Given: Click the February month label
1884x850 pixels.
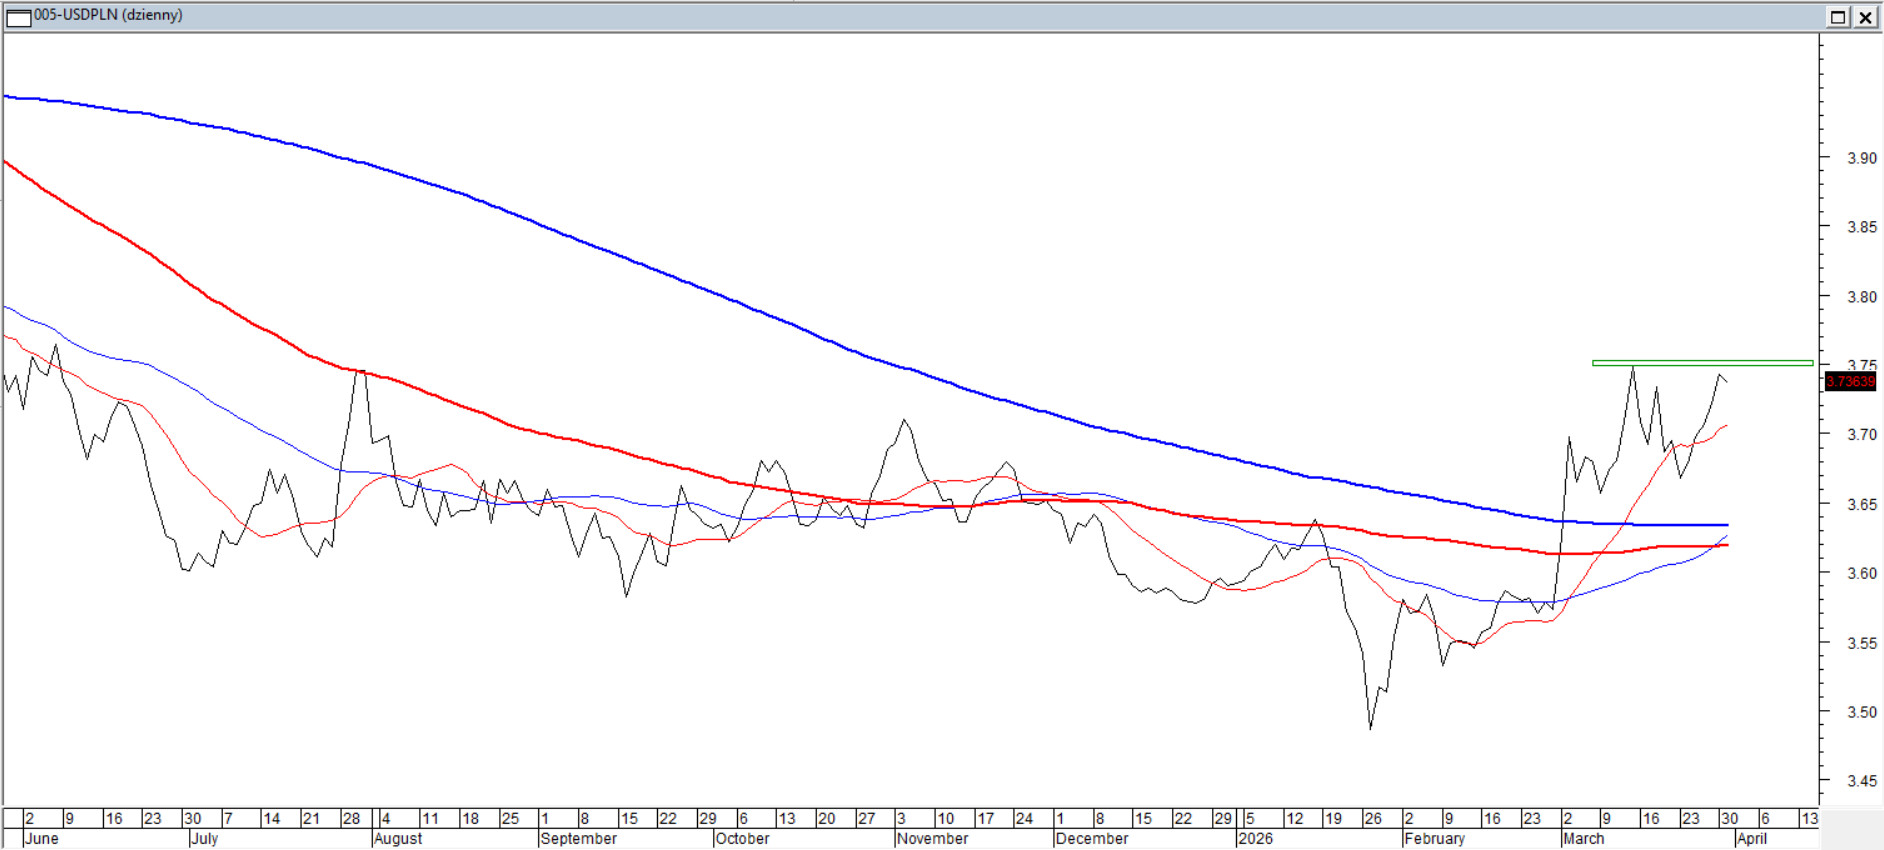Looking at the screenshot, I should (1434, 839).
